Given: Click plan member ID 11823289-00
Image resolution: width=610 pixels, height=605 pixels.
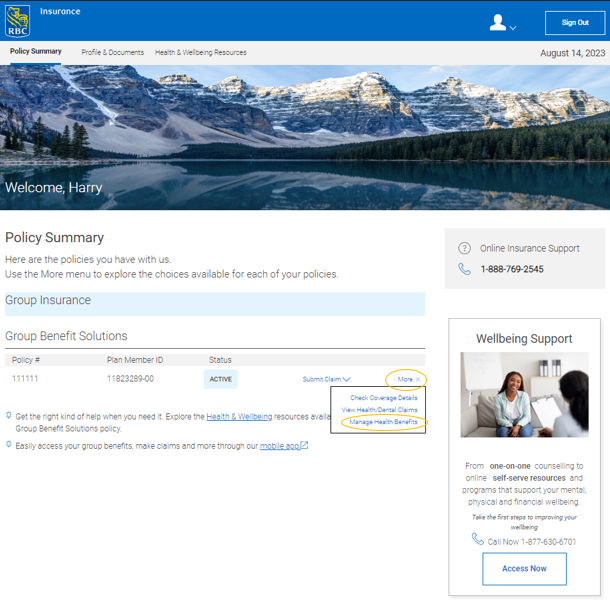Looking at the screenshot, I should click(130, 379).
